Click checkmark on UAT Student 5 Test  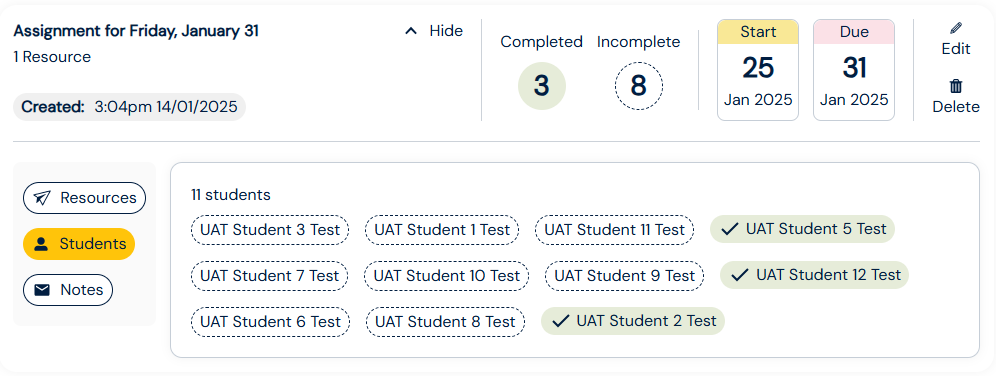(730, 229)
